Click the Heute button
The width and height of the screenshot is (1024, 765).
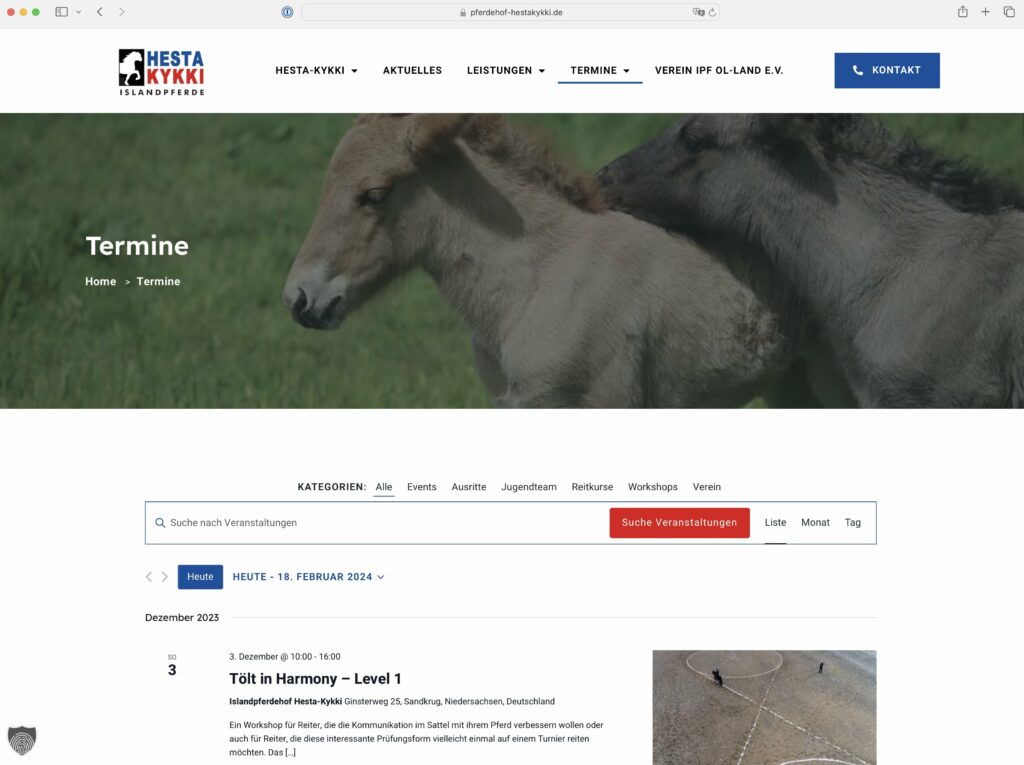coord(200,576)
